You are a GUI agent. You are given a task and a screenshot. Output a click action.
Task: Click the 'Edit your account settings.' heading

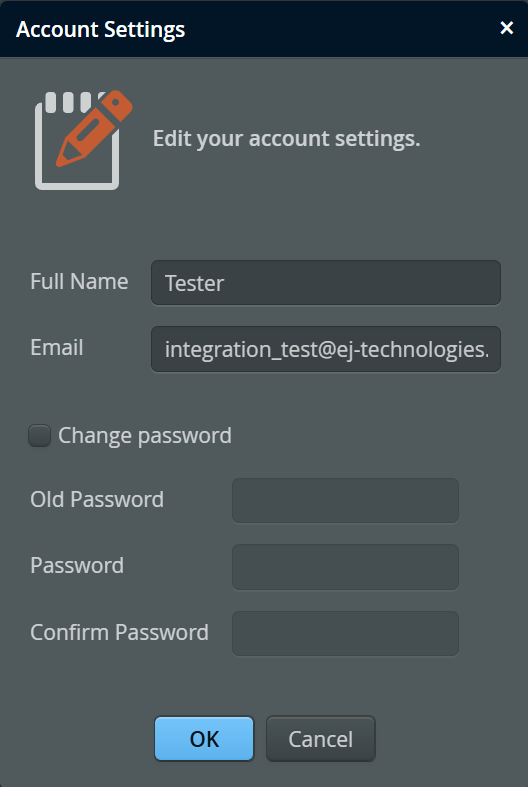286,139
